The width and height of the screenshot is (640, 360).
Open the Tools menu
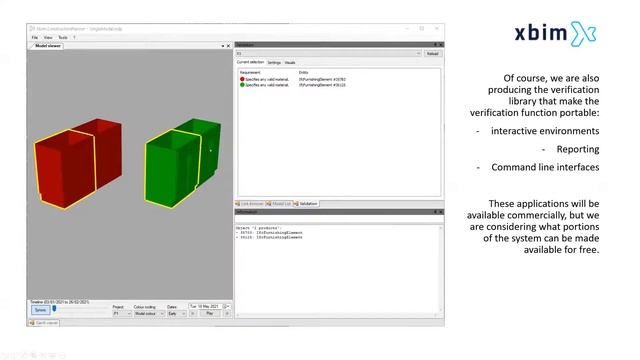coord(63,37)
